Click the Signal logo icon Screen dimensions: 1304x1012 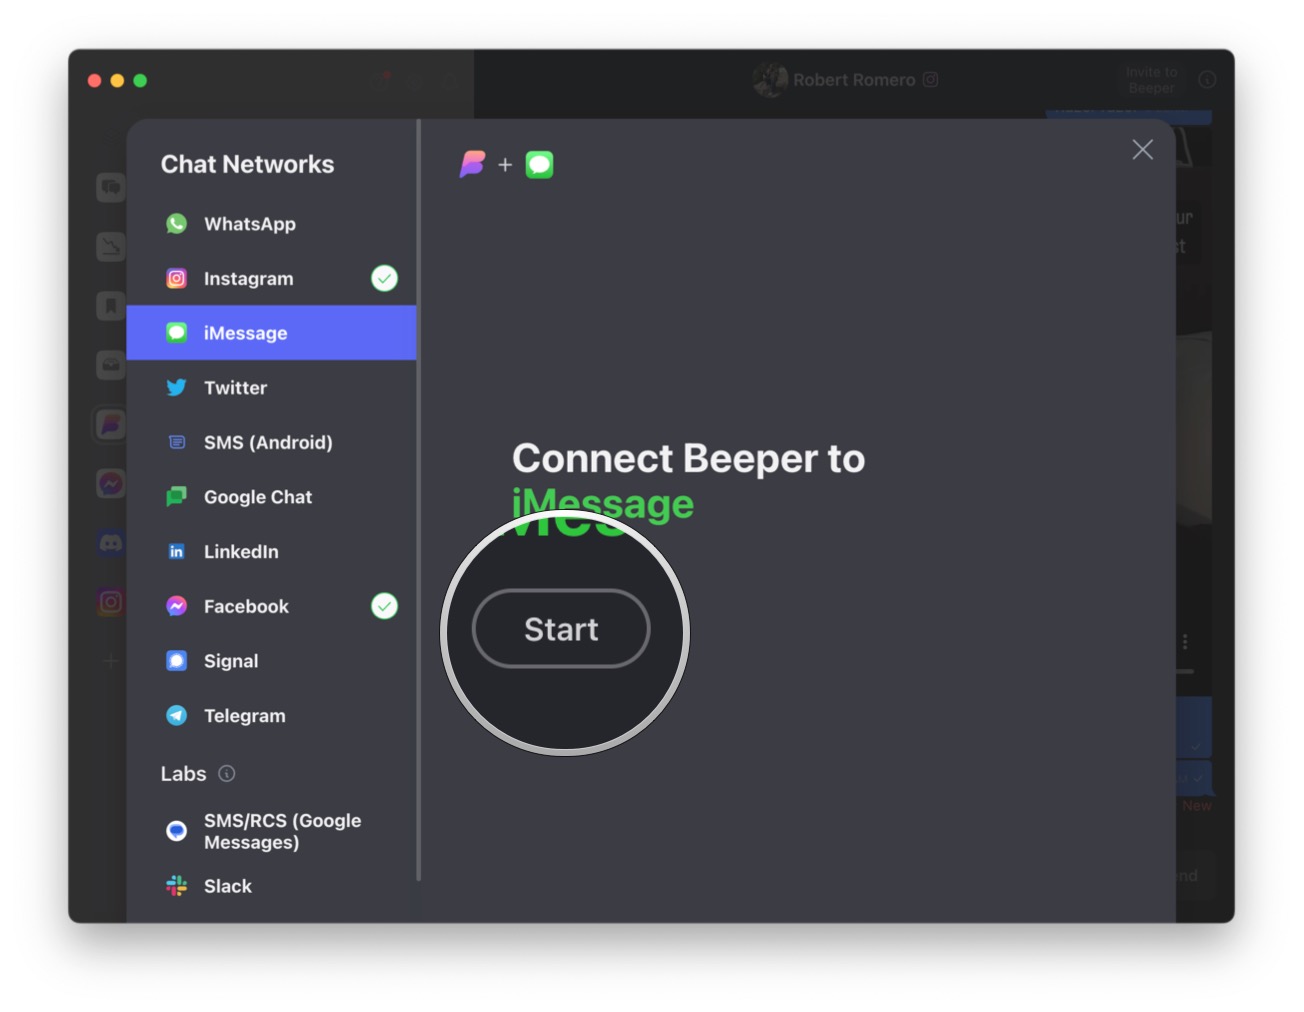(x=177, y=661)
